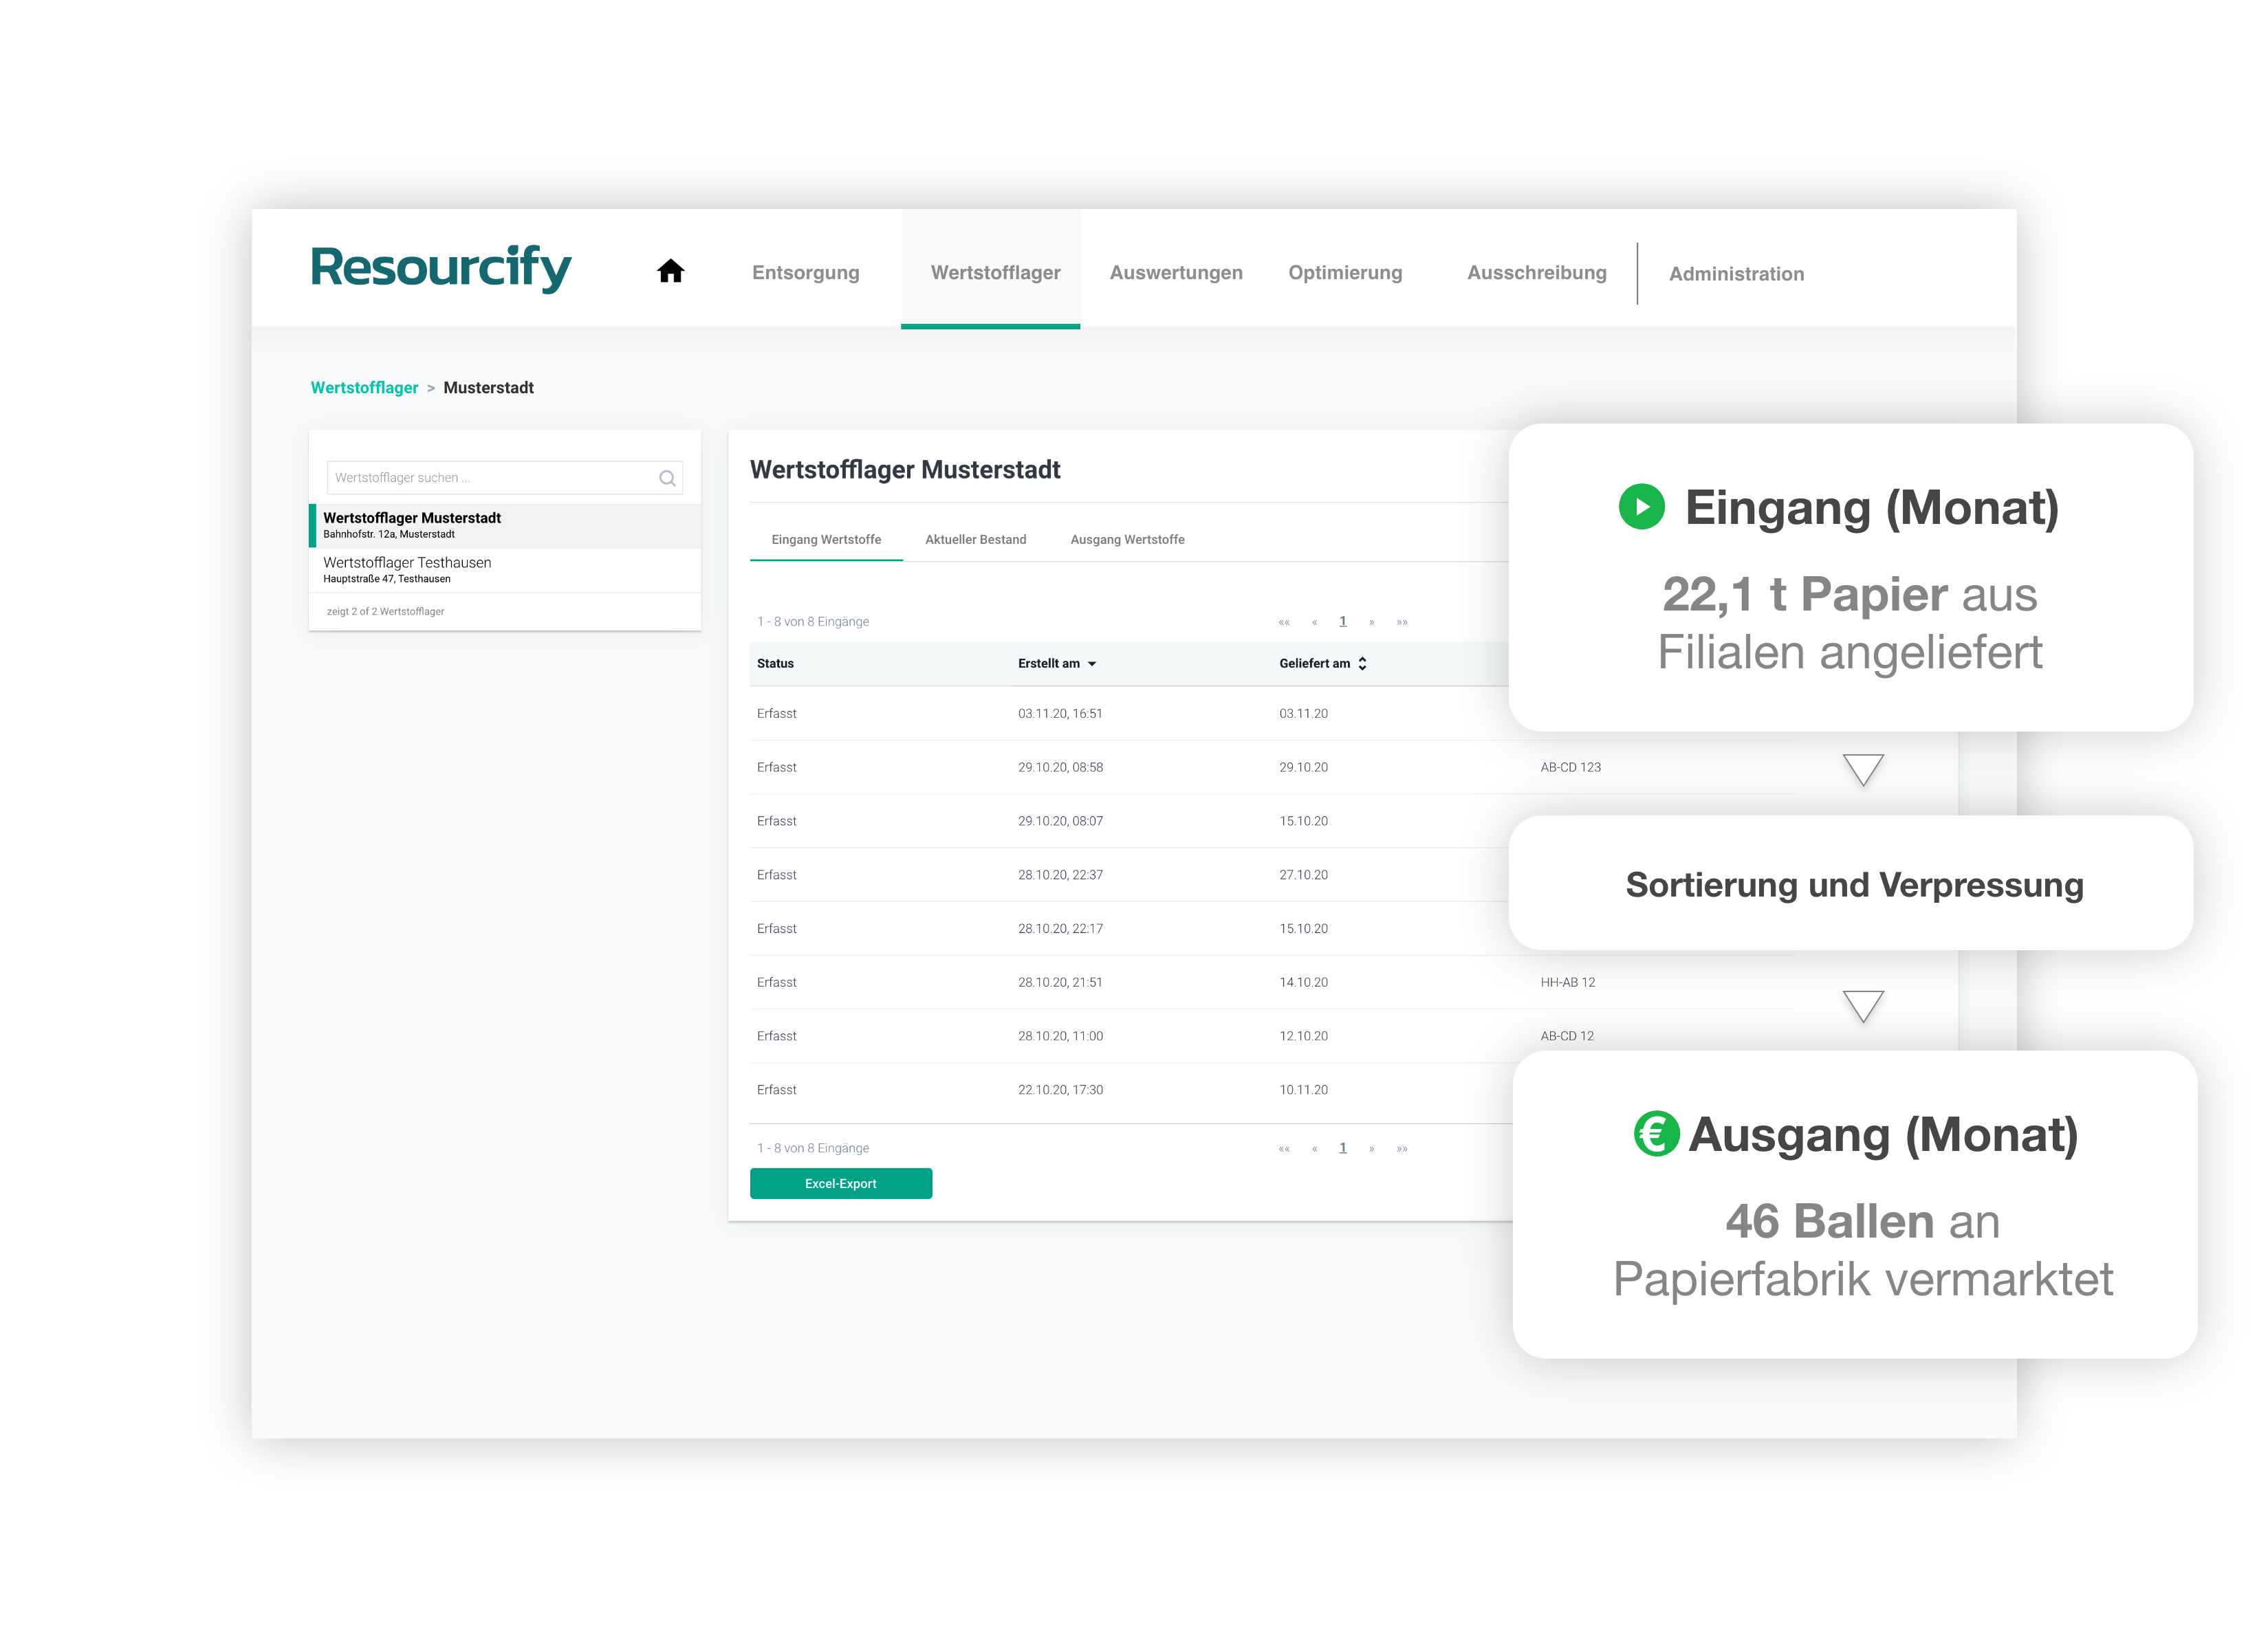Open the Auswertungen section
Image resolution: width=2268 pixels, height=1646 pixels.
click(1176, 273)
